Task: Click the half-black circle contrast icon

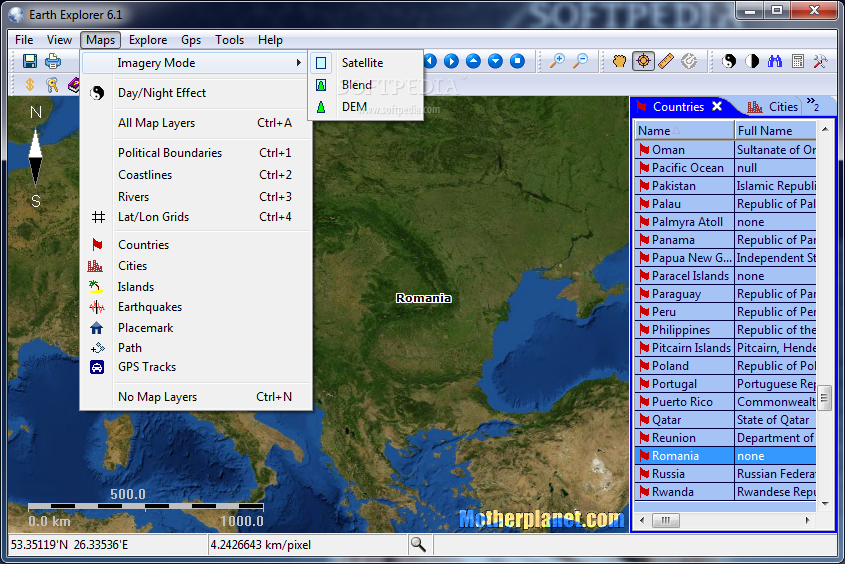Action: [752, 61]
